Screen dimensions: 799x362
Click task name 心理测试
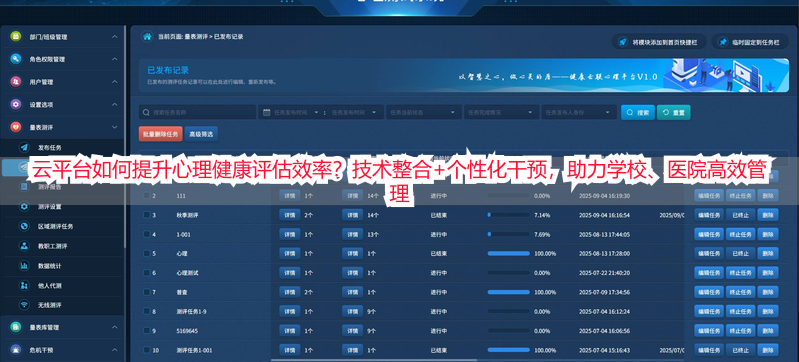coord(188,272)
